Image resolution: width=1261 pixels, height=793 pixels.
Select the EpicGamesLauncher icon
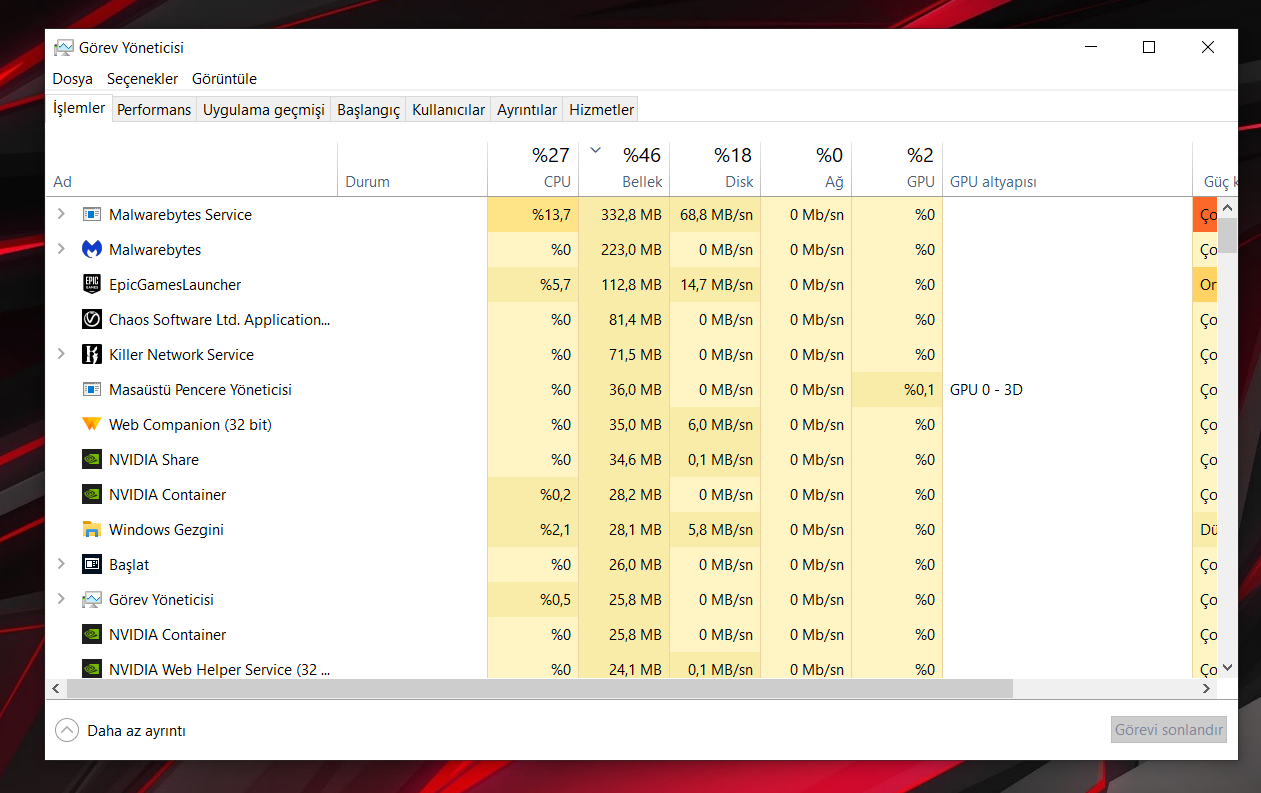[x=92, y=285]
